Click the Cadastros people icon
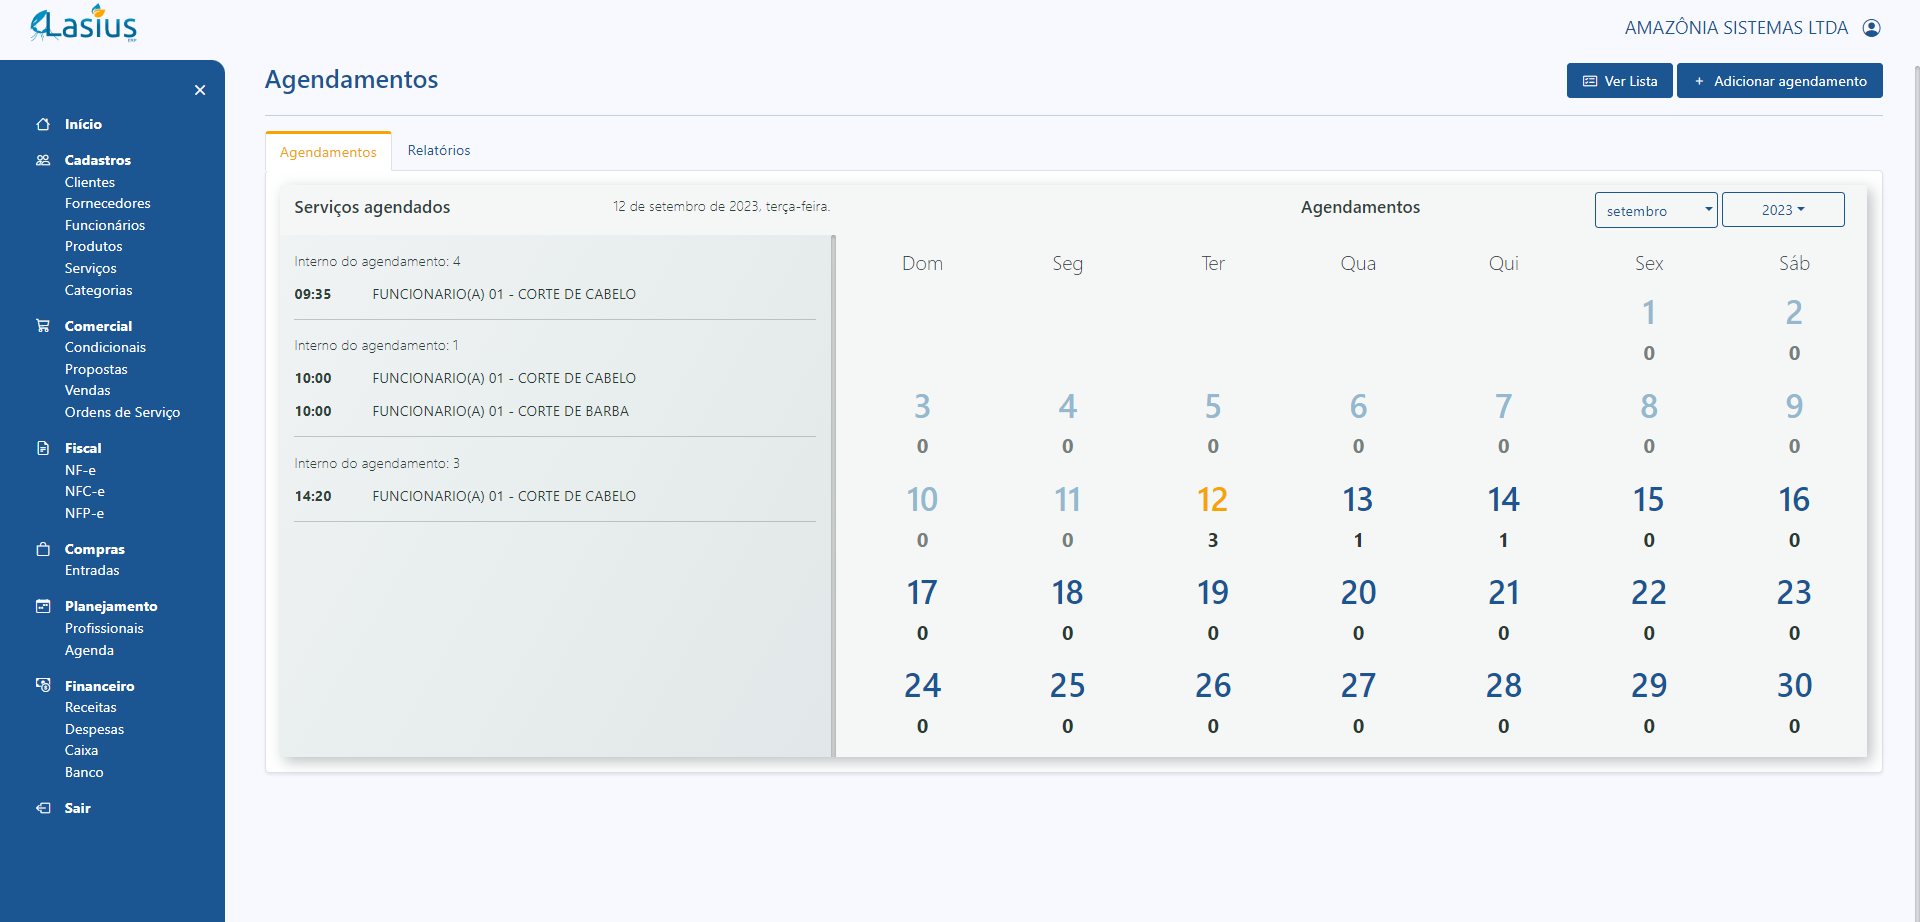This screenshot has width=1920, height=922. pos(43,160)
